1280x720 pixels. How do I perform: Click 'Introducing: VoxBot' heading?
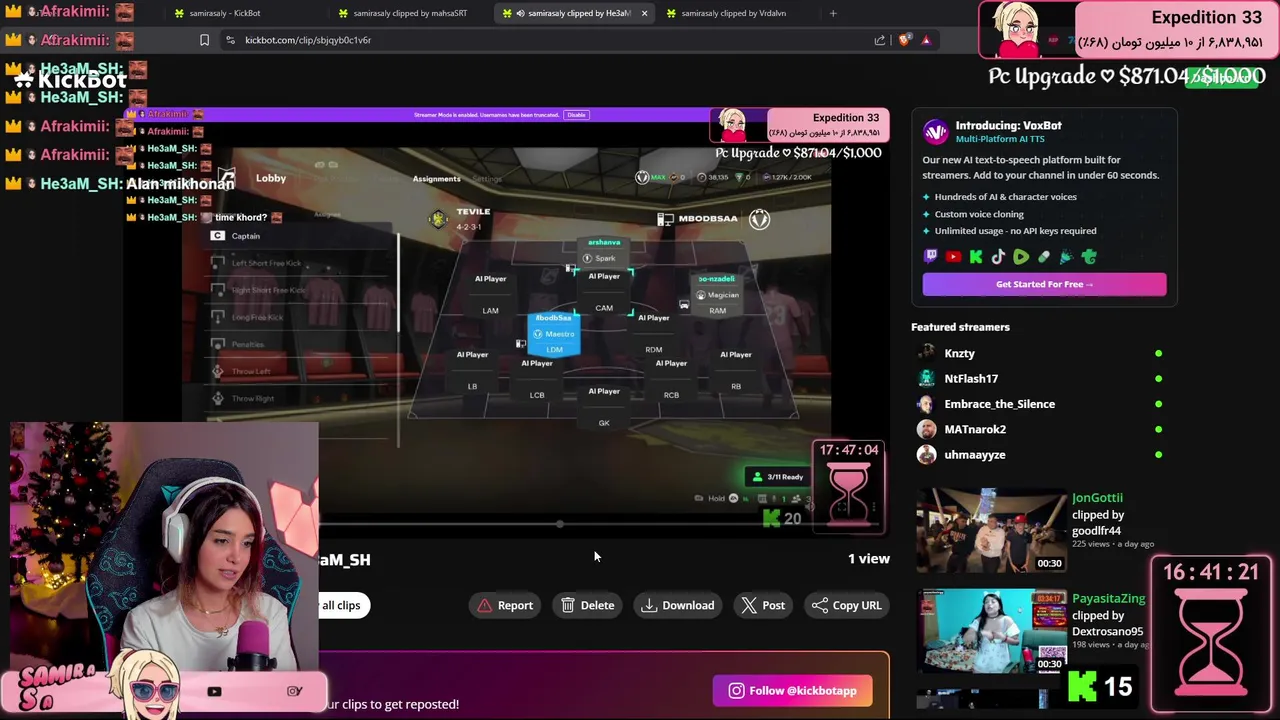pos(1008,125)
